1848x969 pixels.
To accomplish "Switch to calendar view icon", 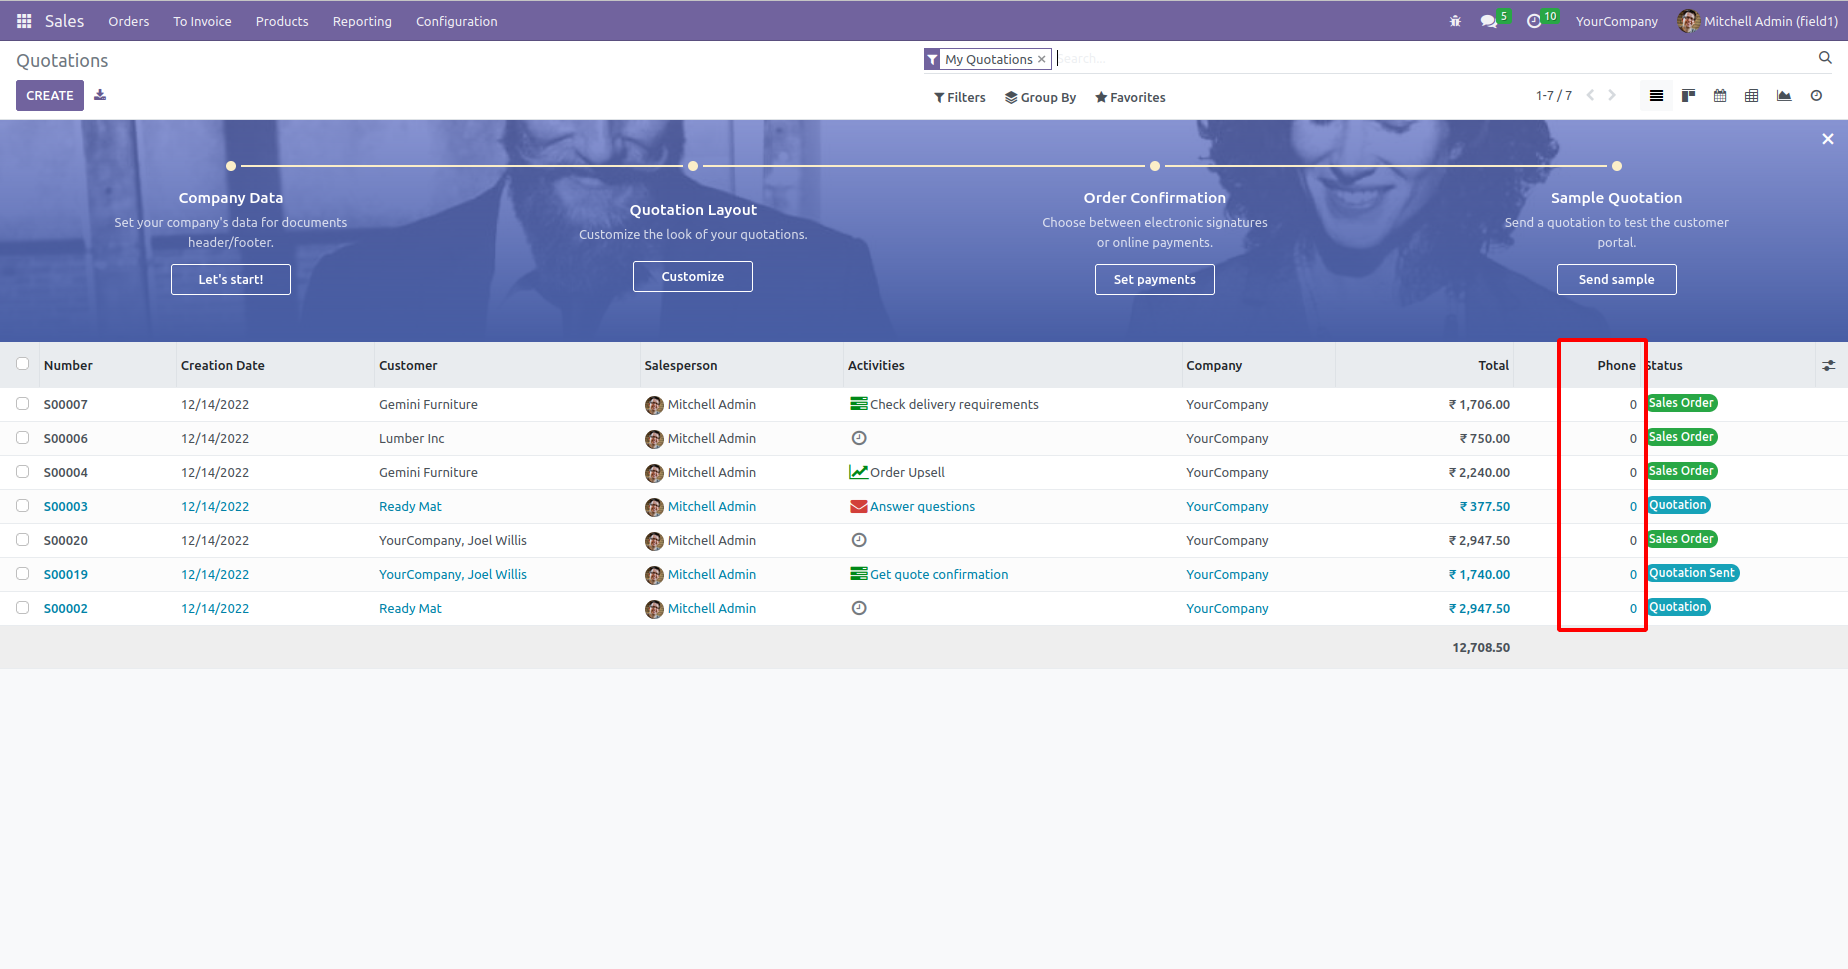I will 1720,96.
